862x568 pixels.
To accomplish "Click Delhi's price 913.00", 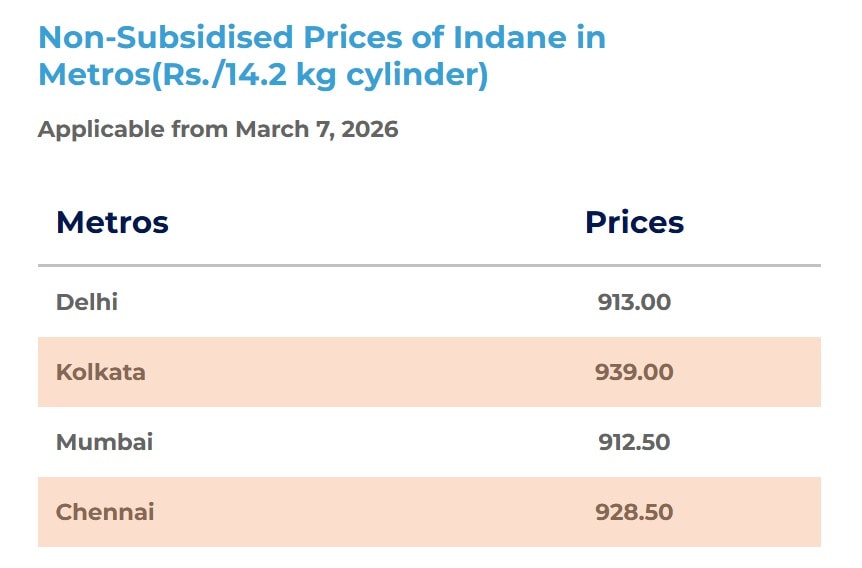I will point(634,302).
